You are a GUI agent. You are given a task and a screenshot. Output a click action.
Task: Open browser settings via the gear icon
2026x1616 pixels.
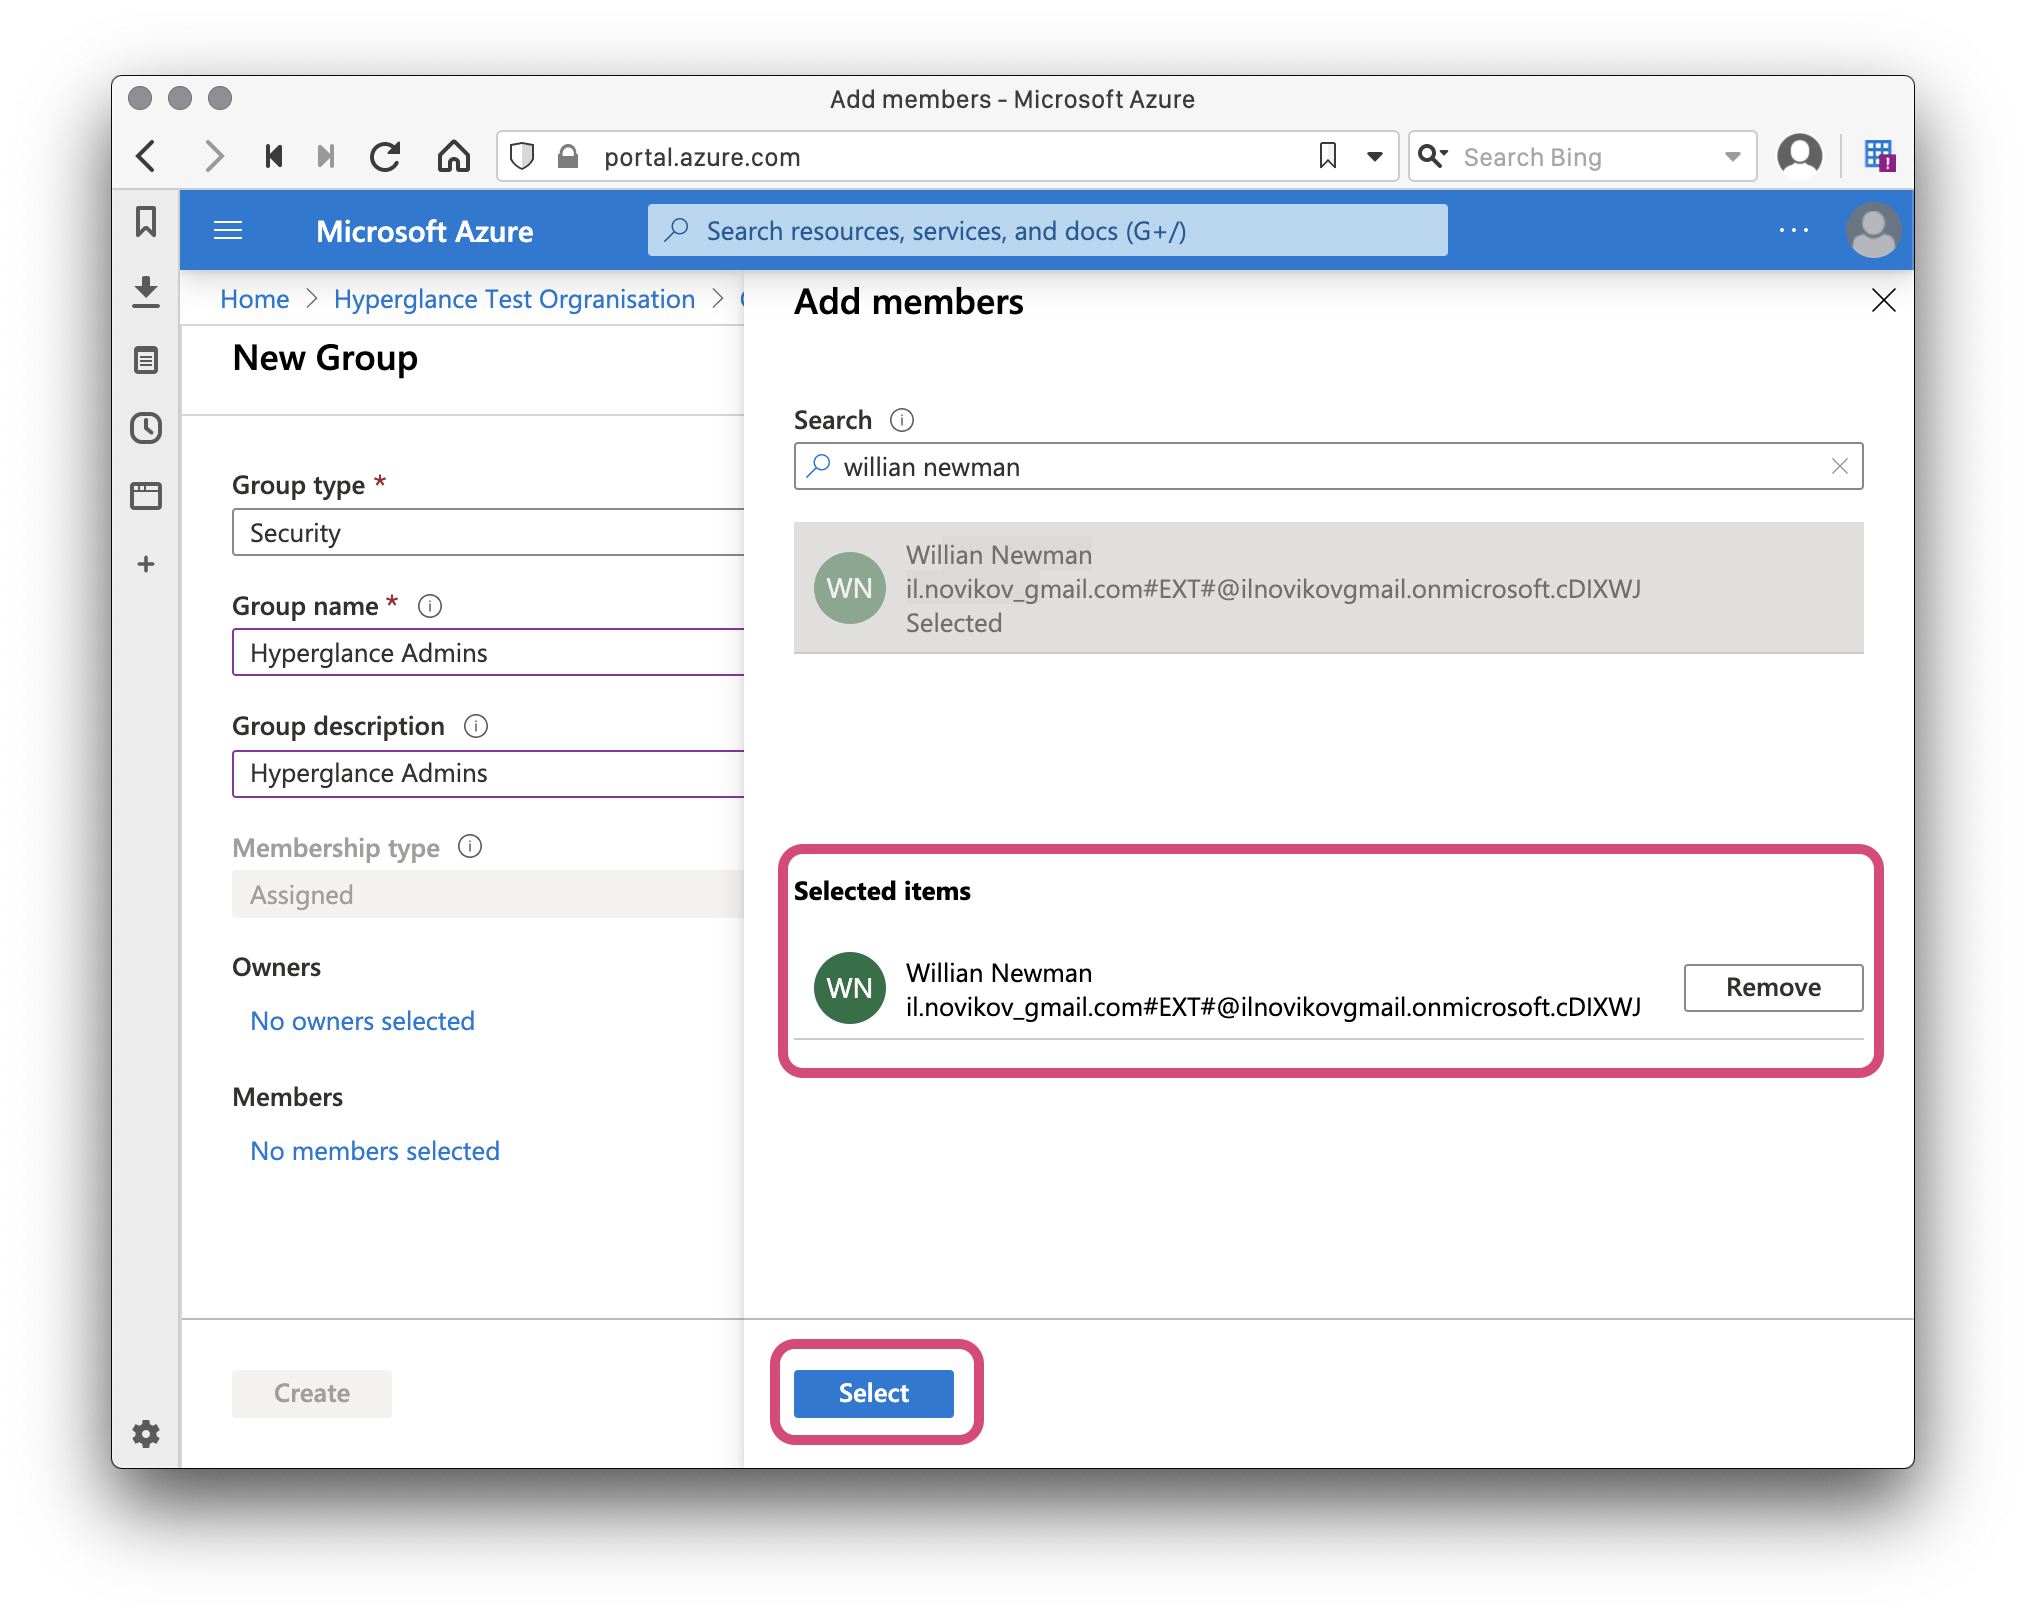pos(146,1434)
